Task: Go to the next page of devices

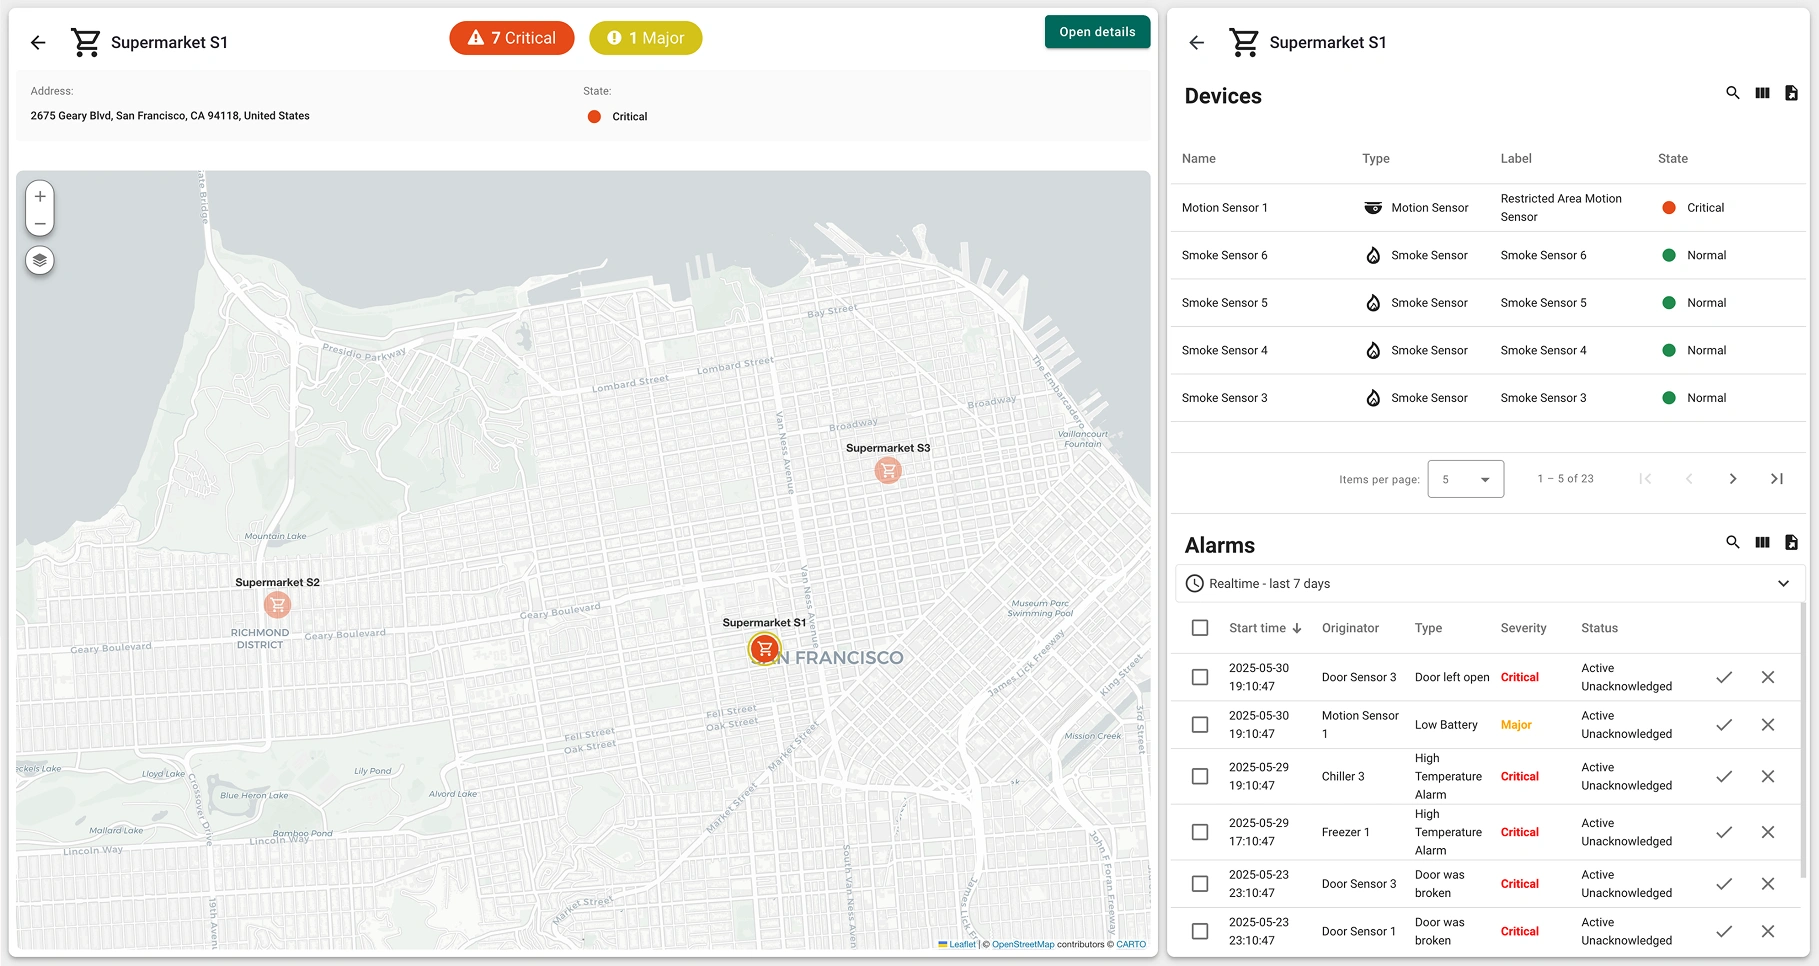Action: click(x=1733, y=479)
